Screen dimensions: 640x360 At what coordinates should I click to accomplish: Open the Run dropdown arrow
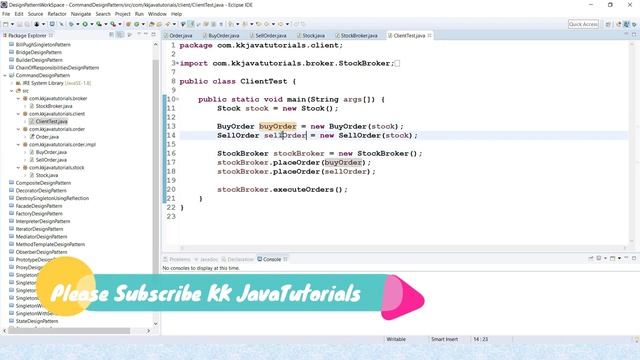pyautogui.click(x=91, y=24)
